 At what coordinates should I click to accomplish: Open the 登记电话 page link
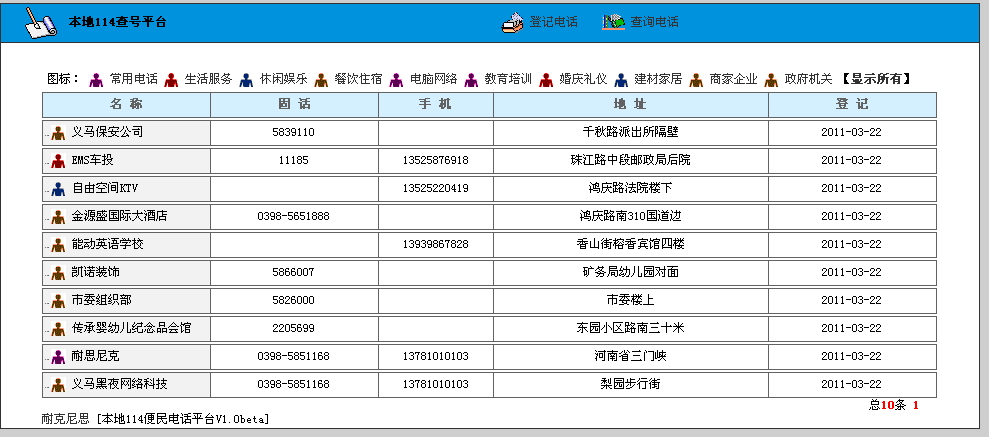click(553, 22)
